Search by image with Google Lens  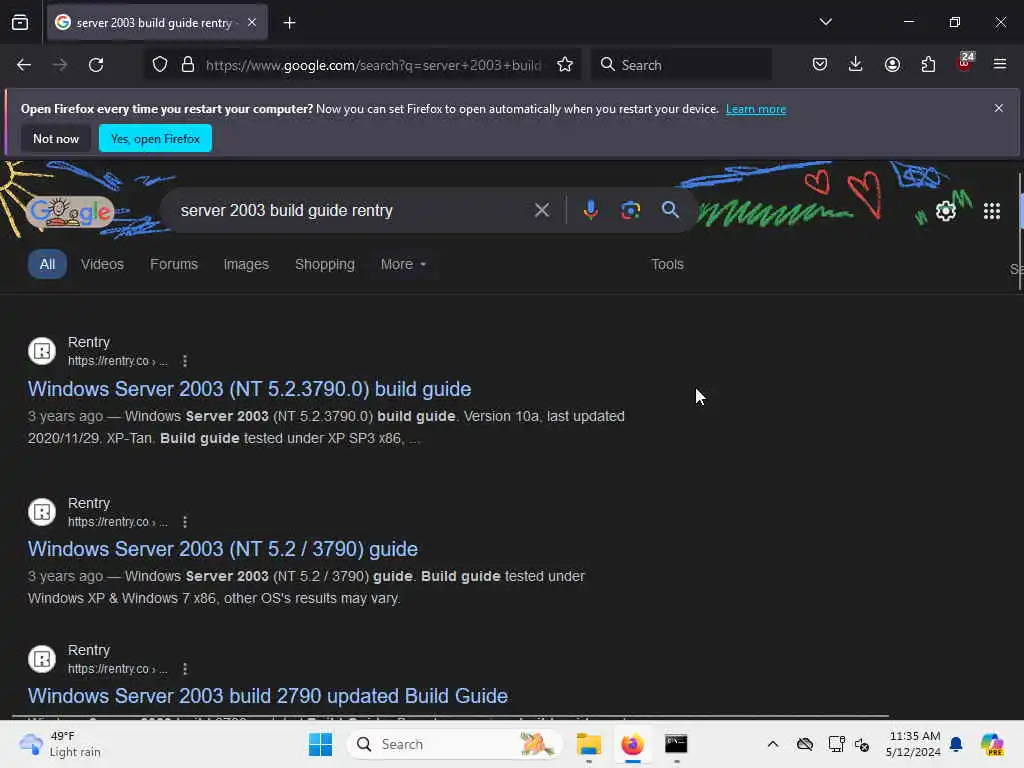pyautogui.click(x=630, y=210)
